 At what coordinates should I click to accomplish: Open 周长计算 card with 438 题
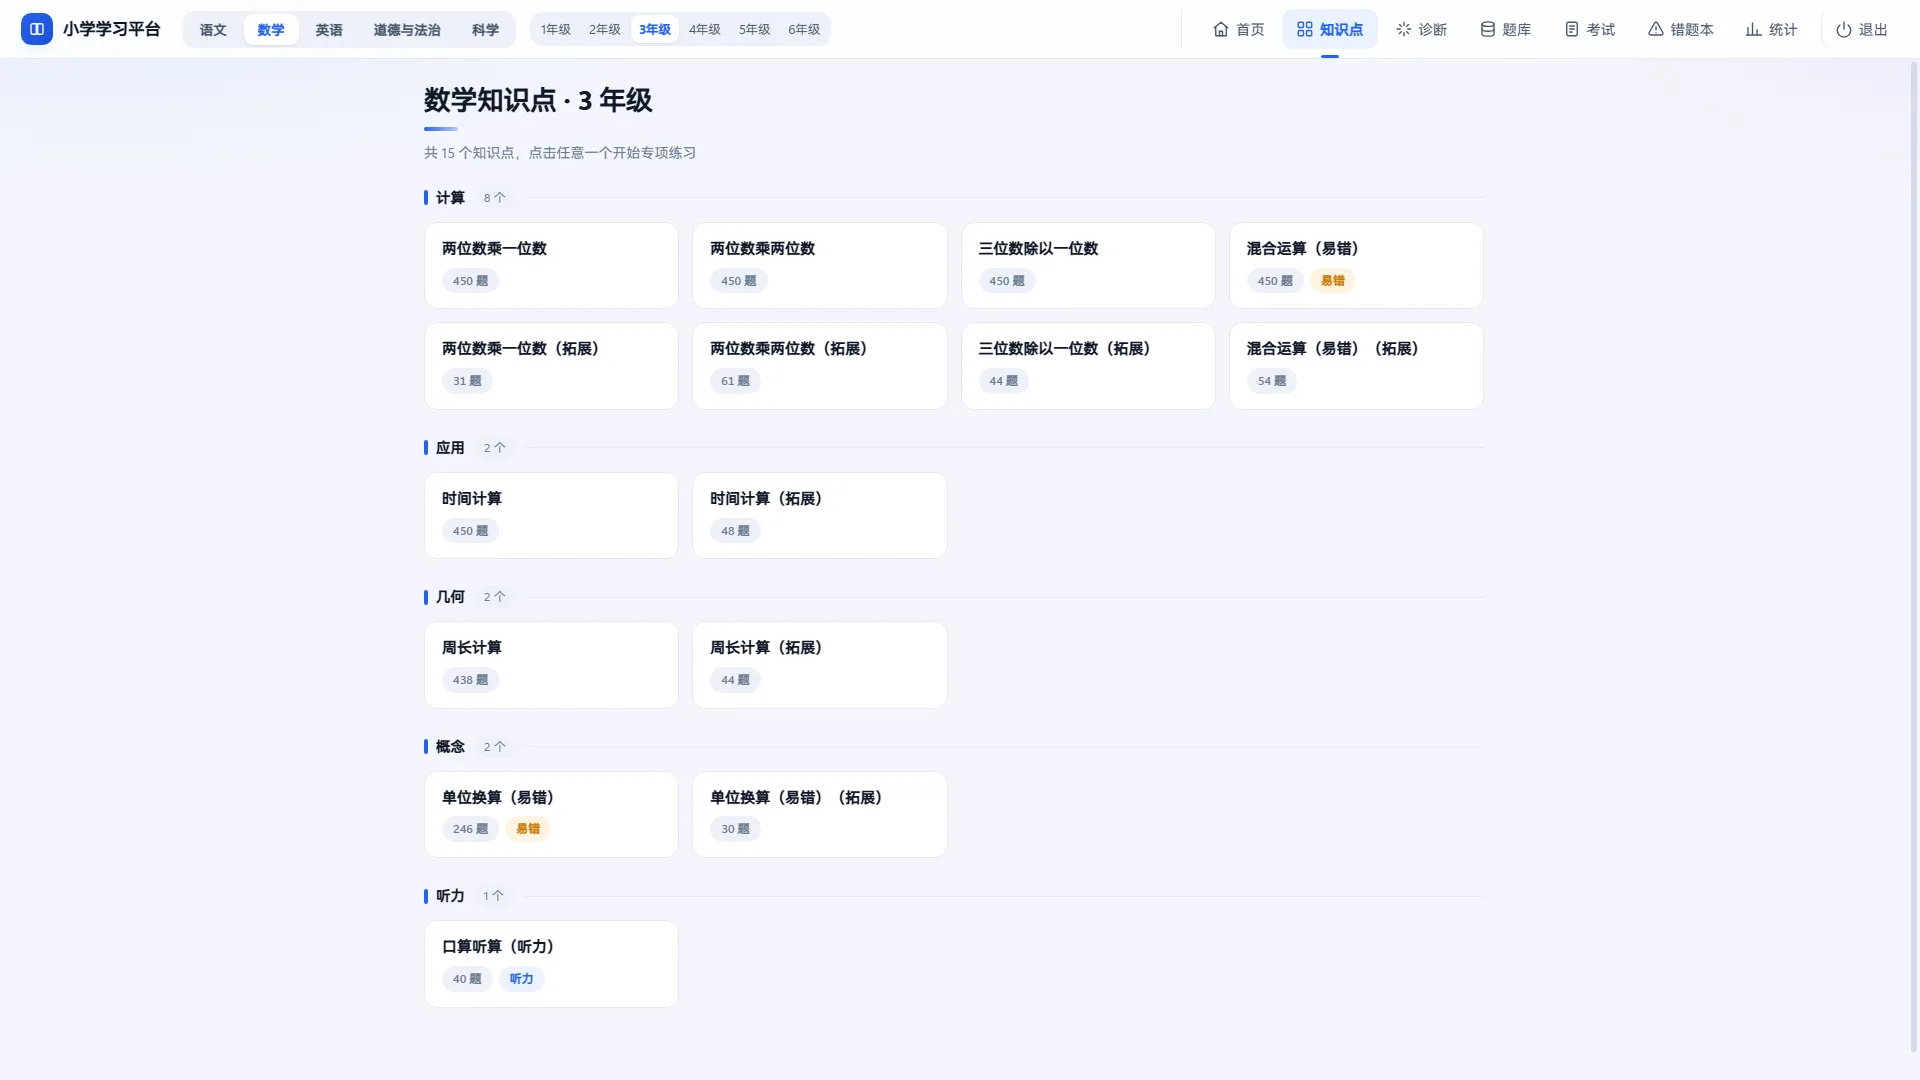coord(551,664)
